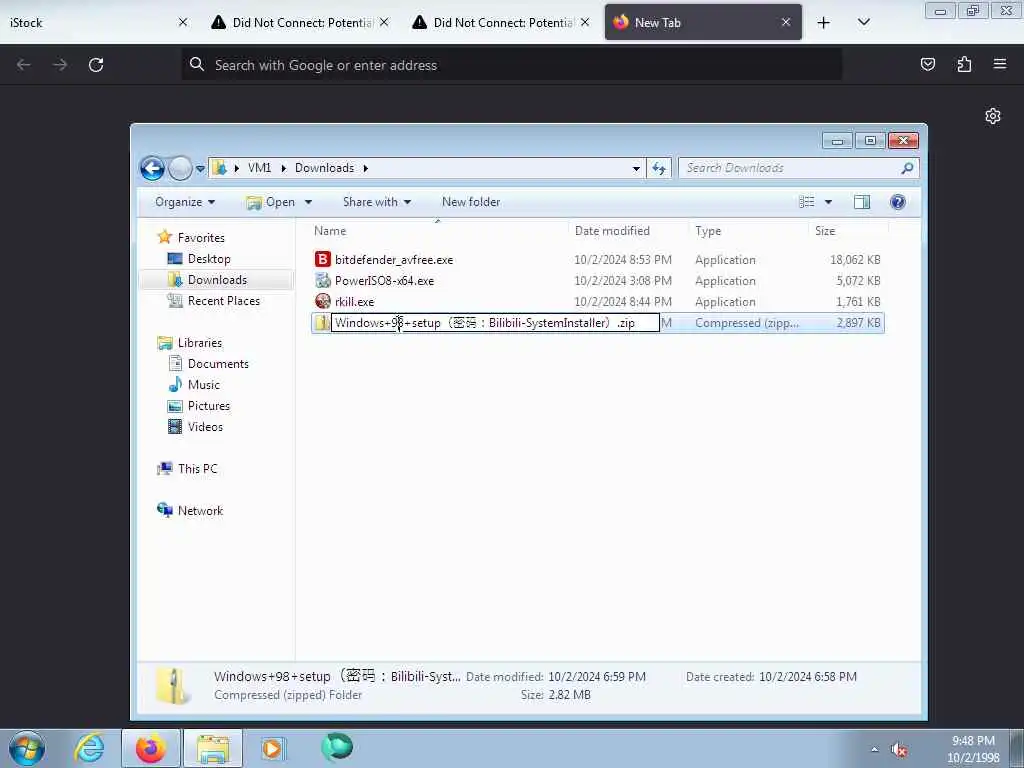Viewport: 1024px width, 768px height.
Task: Sort files by the Name column header
Action: pyautogui.click(x=438, y=231)
